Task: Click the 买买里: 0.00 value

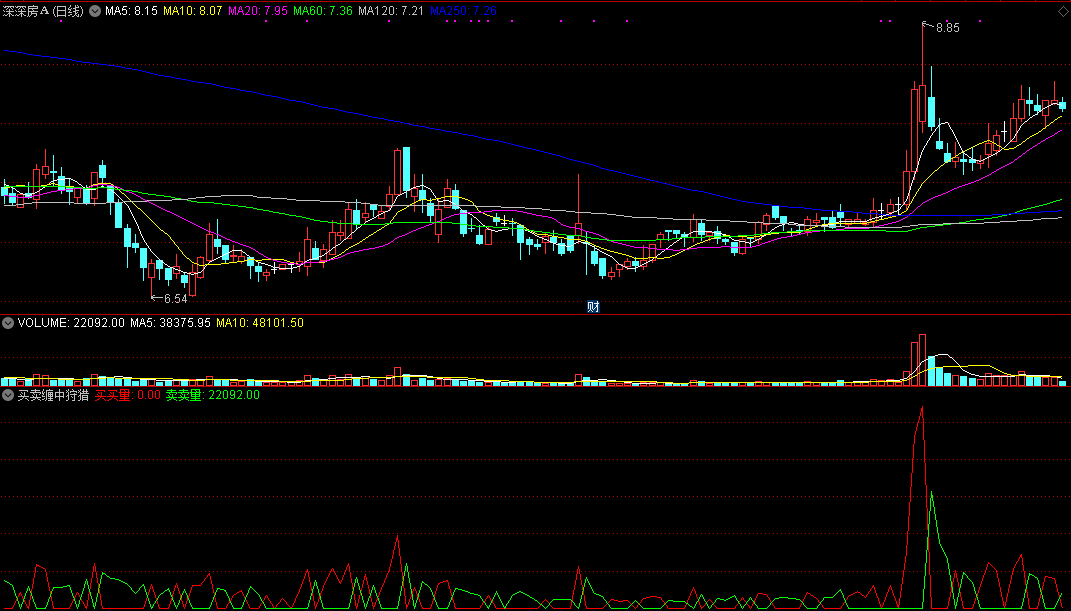Action: [128, 395]
